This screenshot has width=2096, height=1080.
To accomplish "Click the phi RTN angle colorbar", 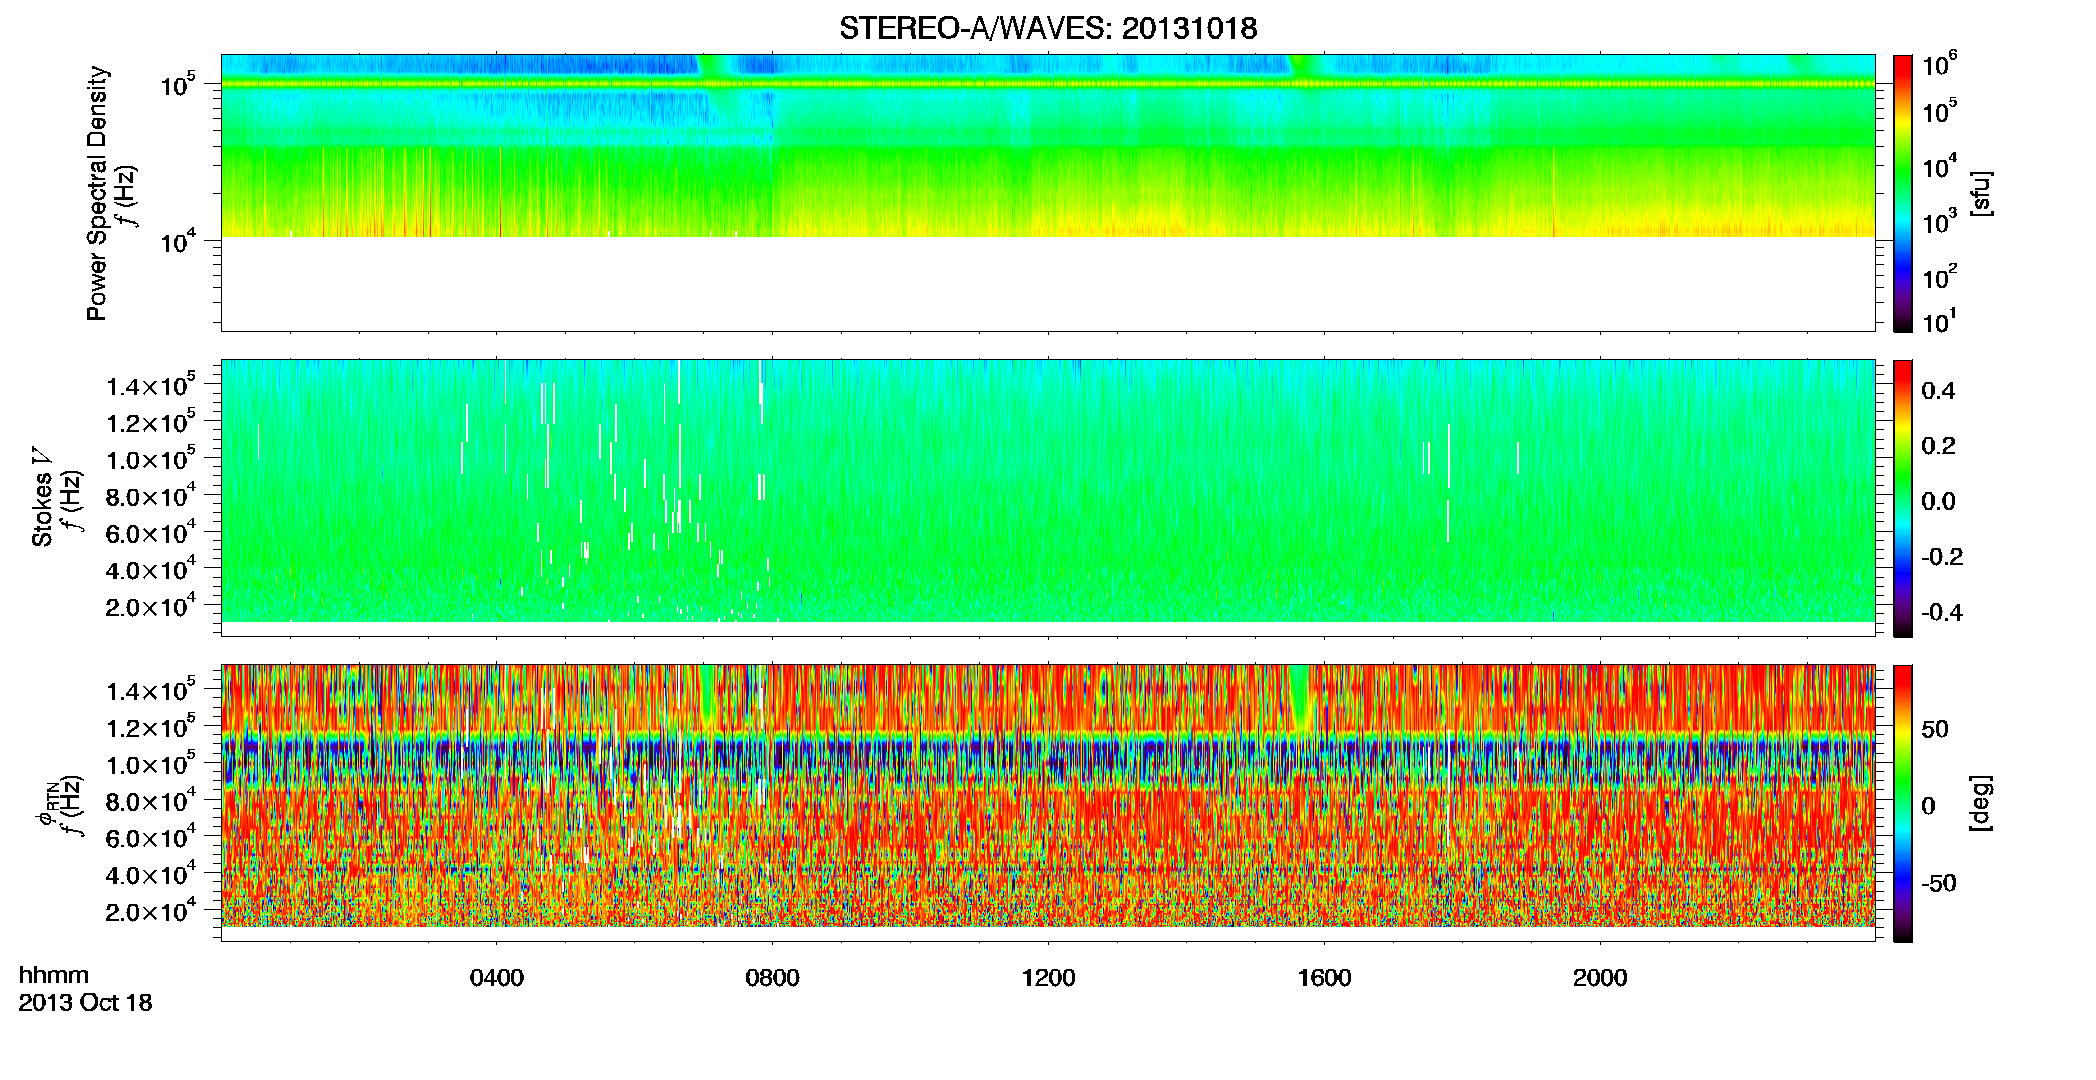I will click(x=1903, y=803).
